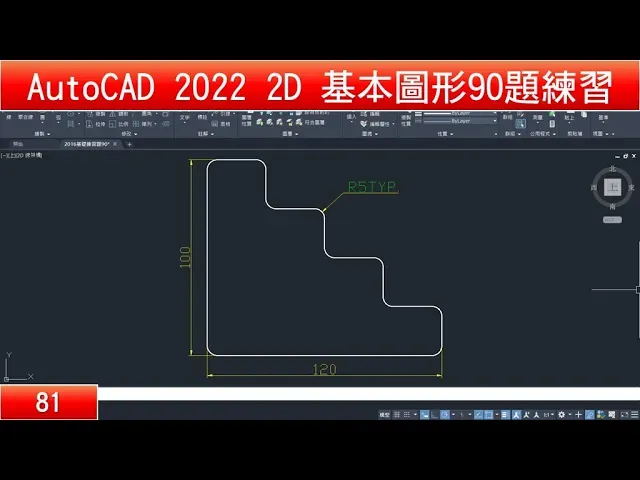Open polar tracking angle dropdown arrow
Screen dimensions: 640x480
453,414
